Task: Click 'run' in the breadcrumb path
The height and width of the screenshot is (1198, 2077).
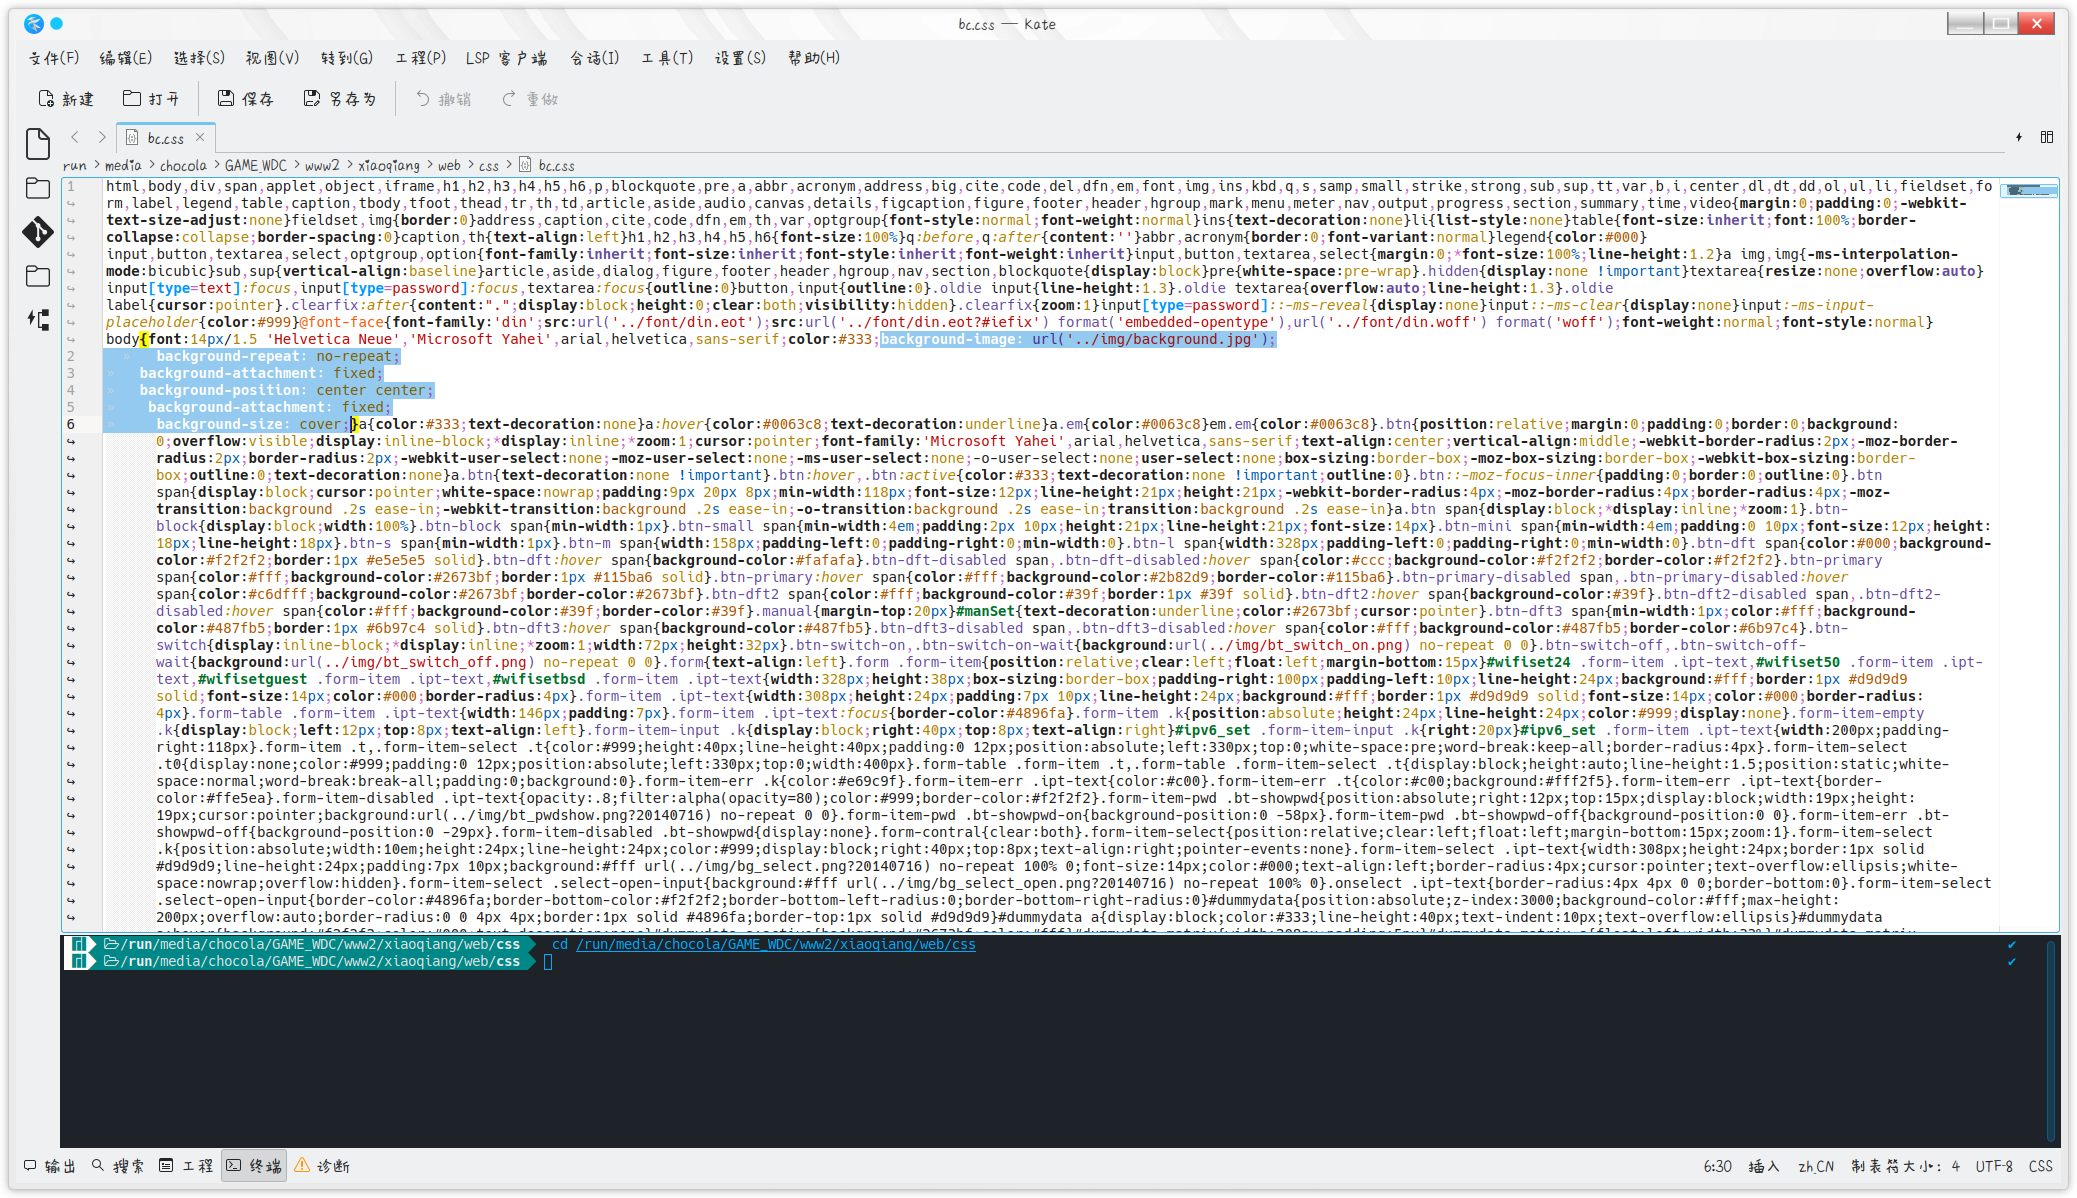Action: [x=74, y=166]
